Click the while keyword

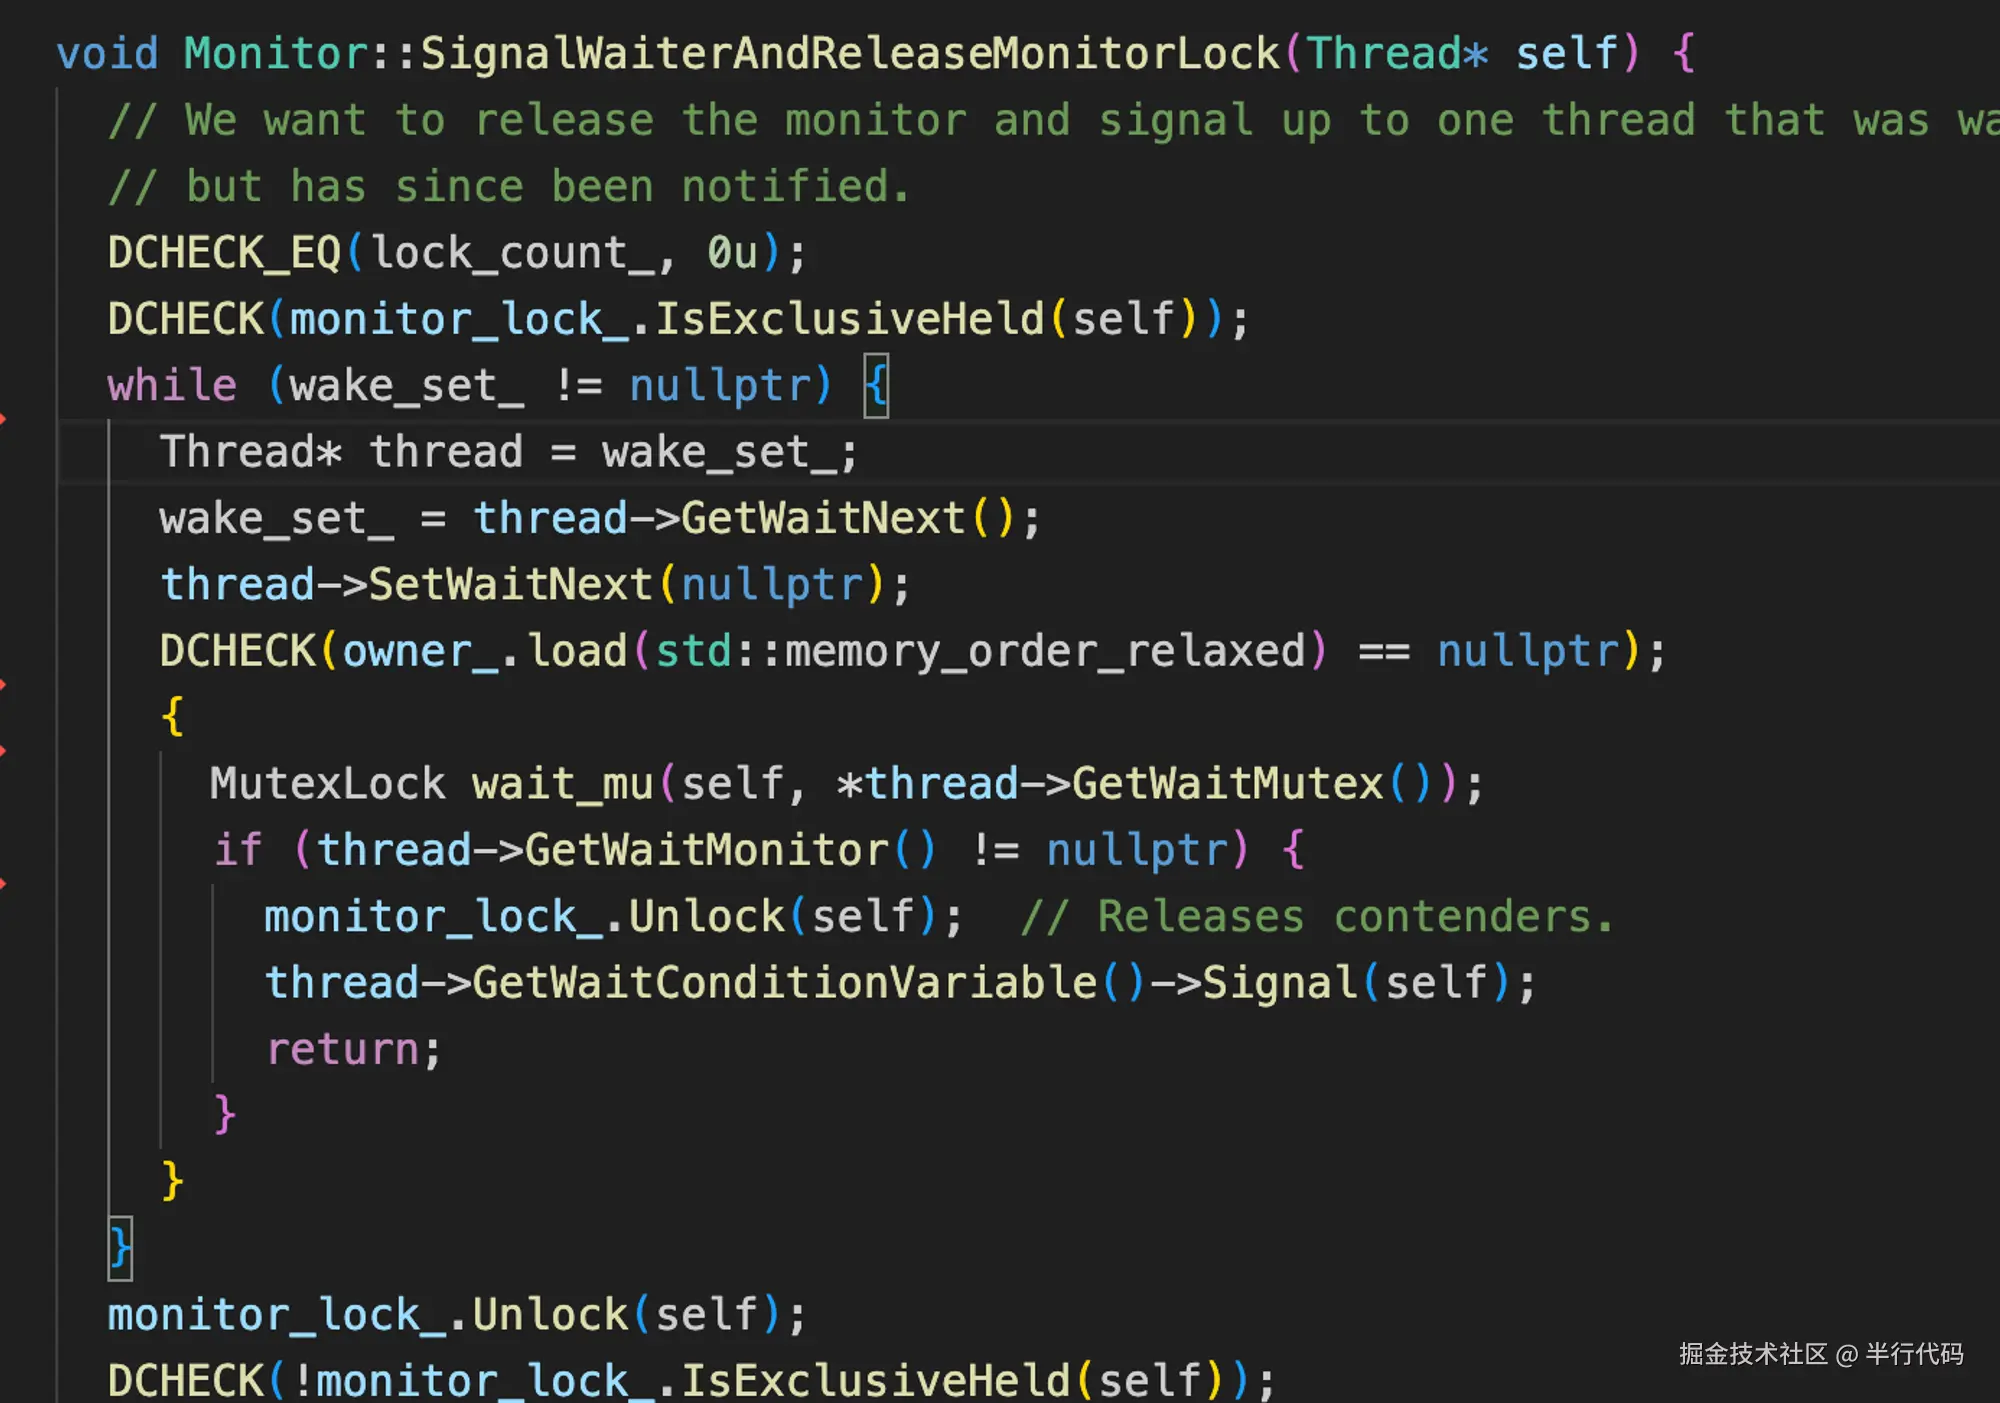point(172,385)
